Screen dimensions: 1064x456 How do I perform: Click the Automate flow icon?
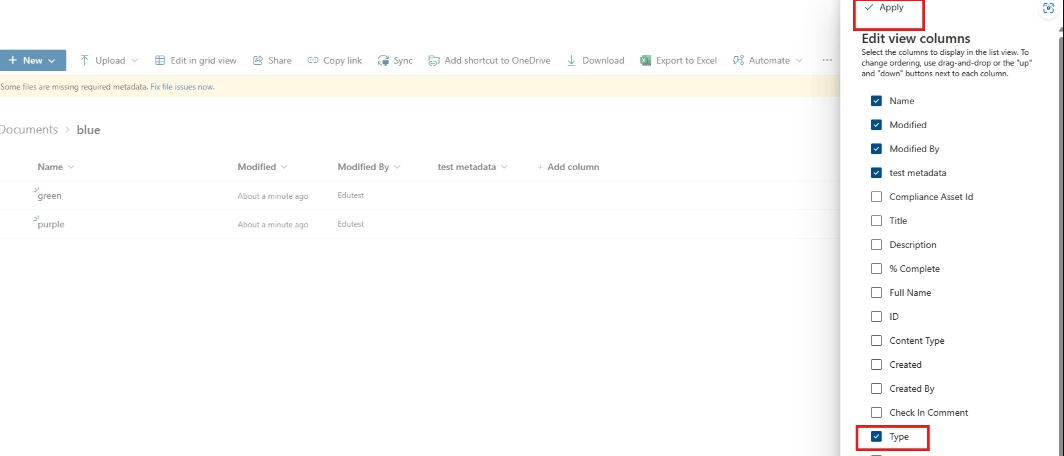(739, 60)
